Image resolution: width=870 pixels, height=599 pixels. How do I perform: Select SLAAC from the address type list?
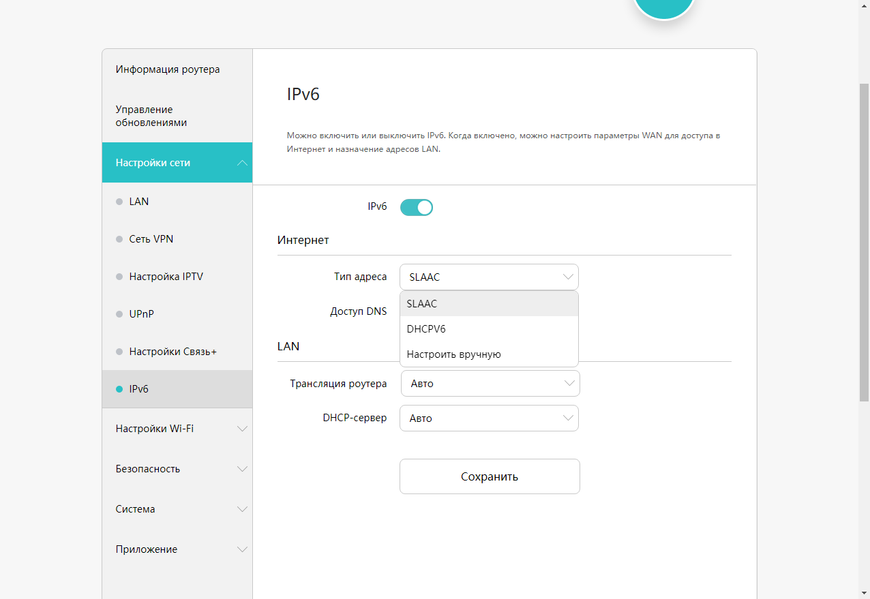[488, 304]
